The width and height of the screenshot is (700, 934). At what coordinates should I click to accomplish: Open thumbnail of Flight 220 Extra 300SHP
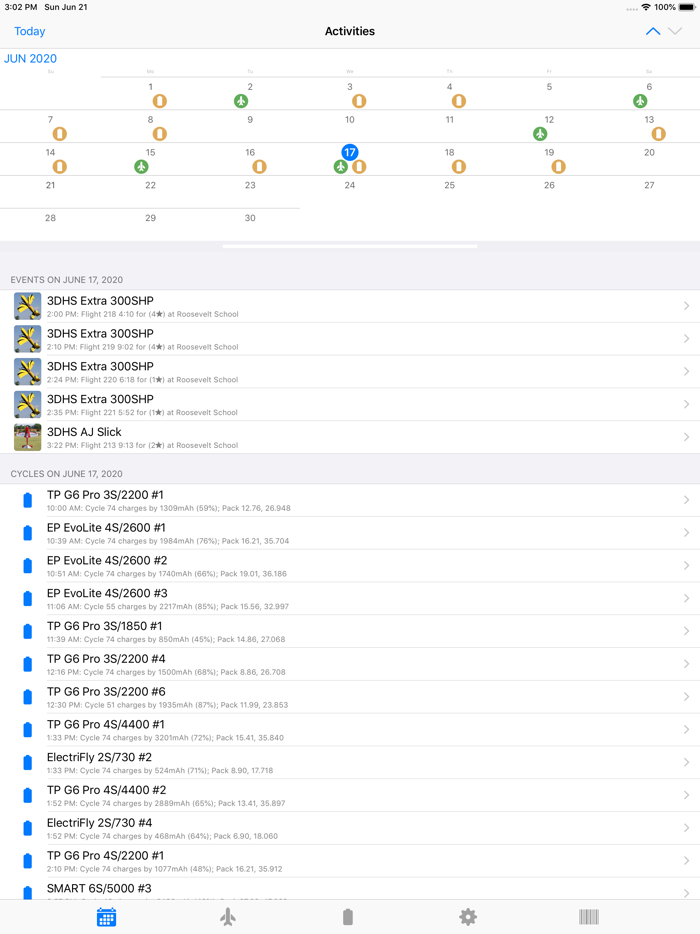pos(27,372)
